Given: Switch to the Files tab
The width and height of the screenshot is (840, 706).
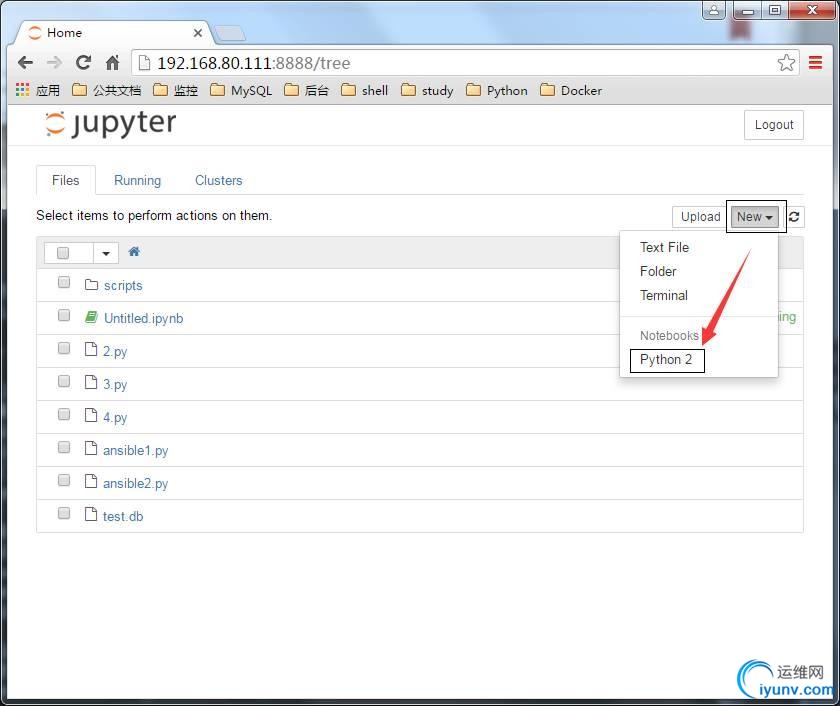Looking at the screenshot, I should tap(65, 180).
